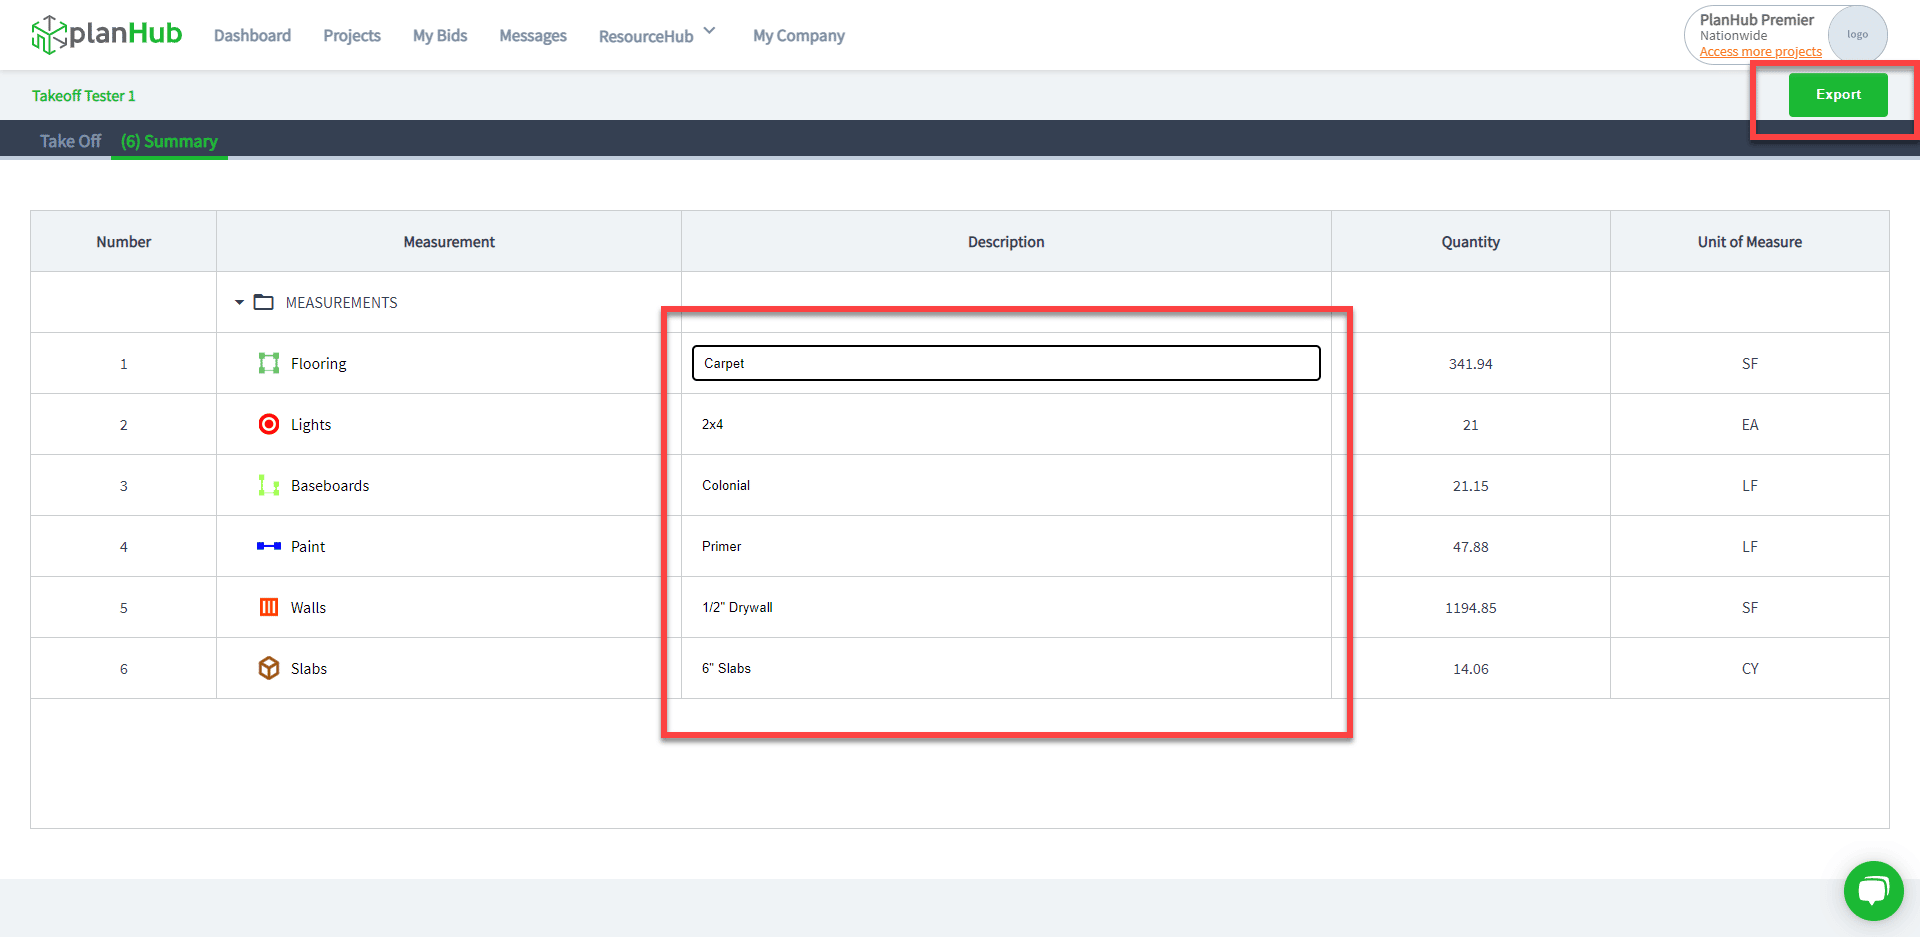Switch to the Take Off tab

pyautogui.click(x=70, y=141)
